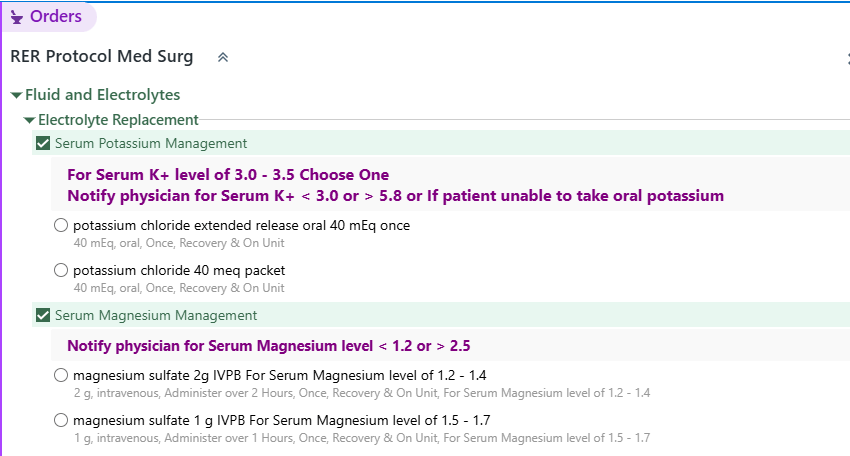Select potassium chloride extended release oral option
This screenshot has width=850, height=456.
pos(61,225)
